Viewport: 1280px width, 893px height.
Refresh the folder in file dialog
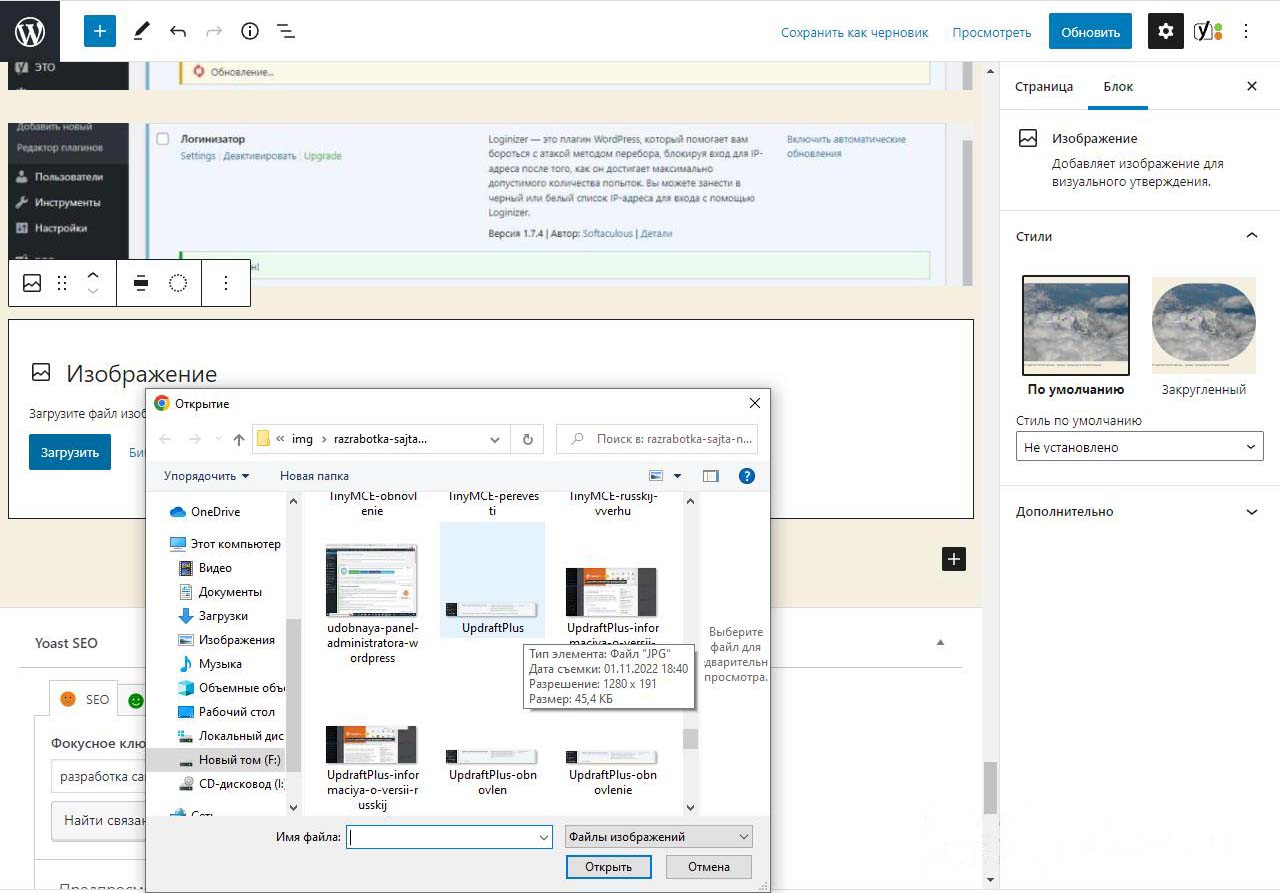tap(527, 439)
